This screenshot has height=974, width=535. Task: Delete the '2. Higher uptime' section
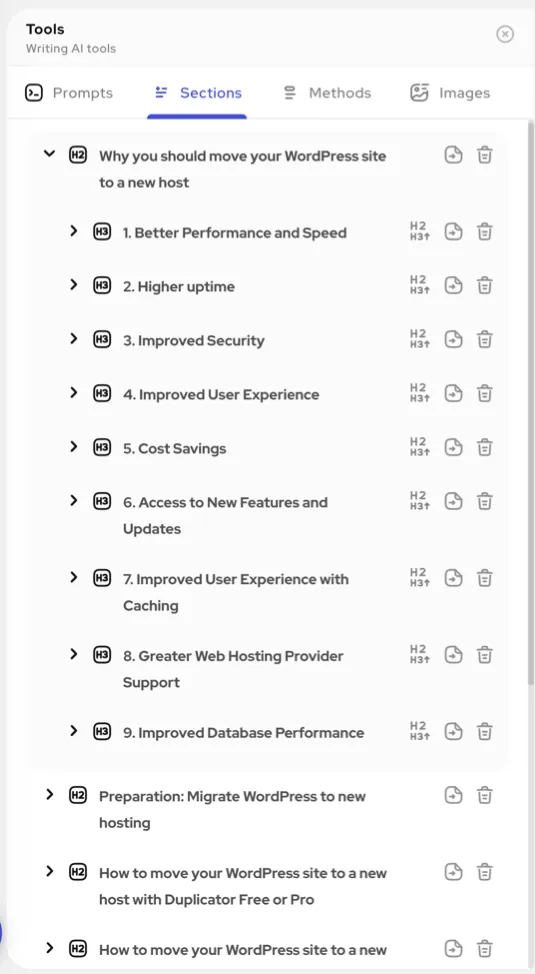(485, 286)
